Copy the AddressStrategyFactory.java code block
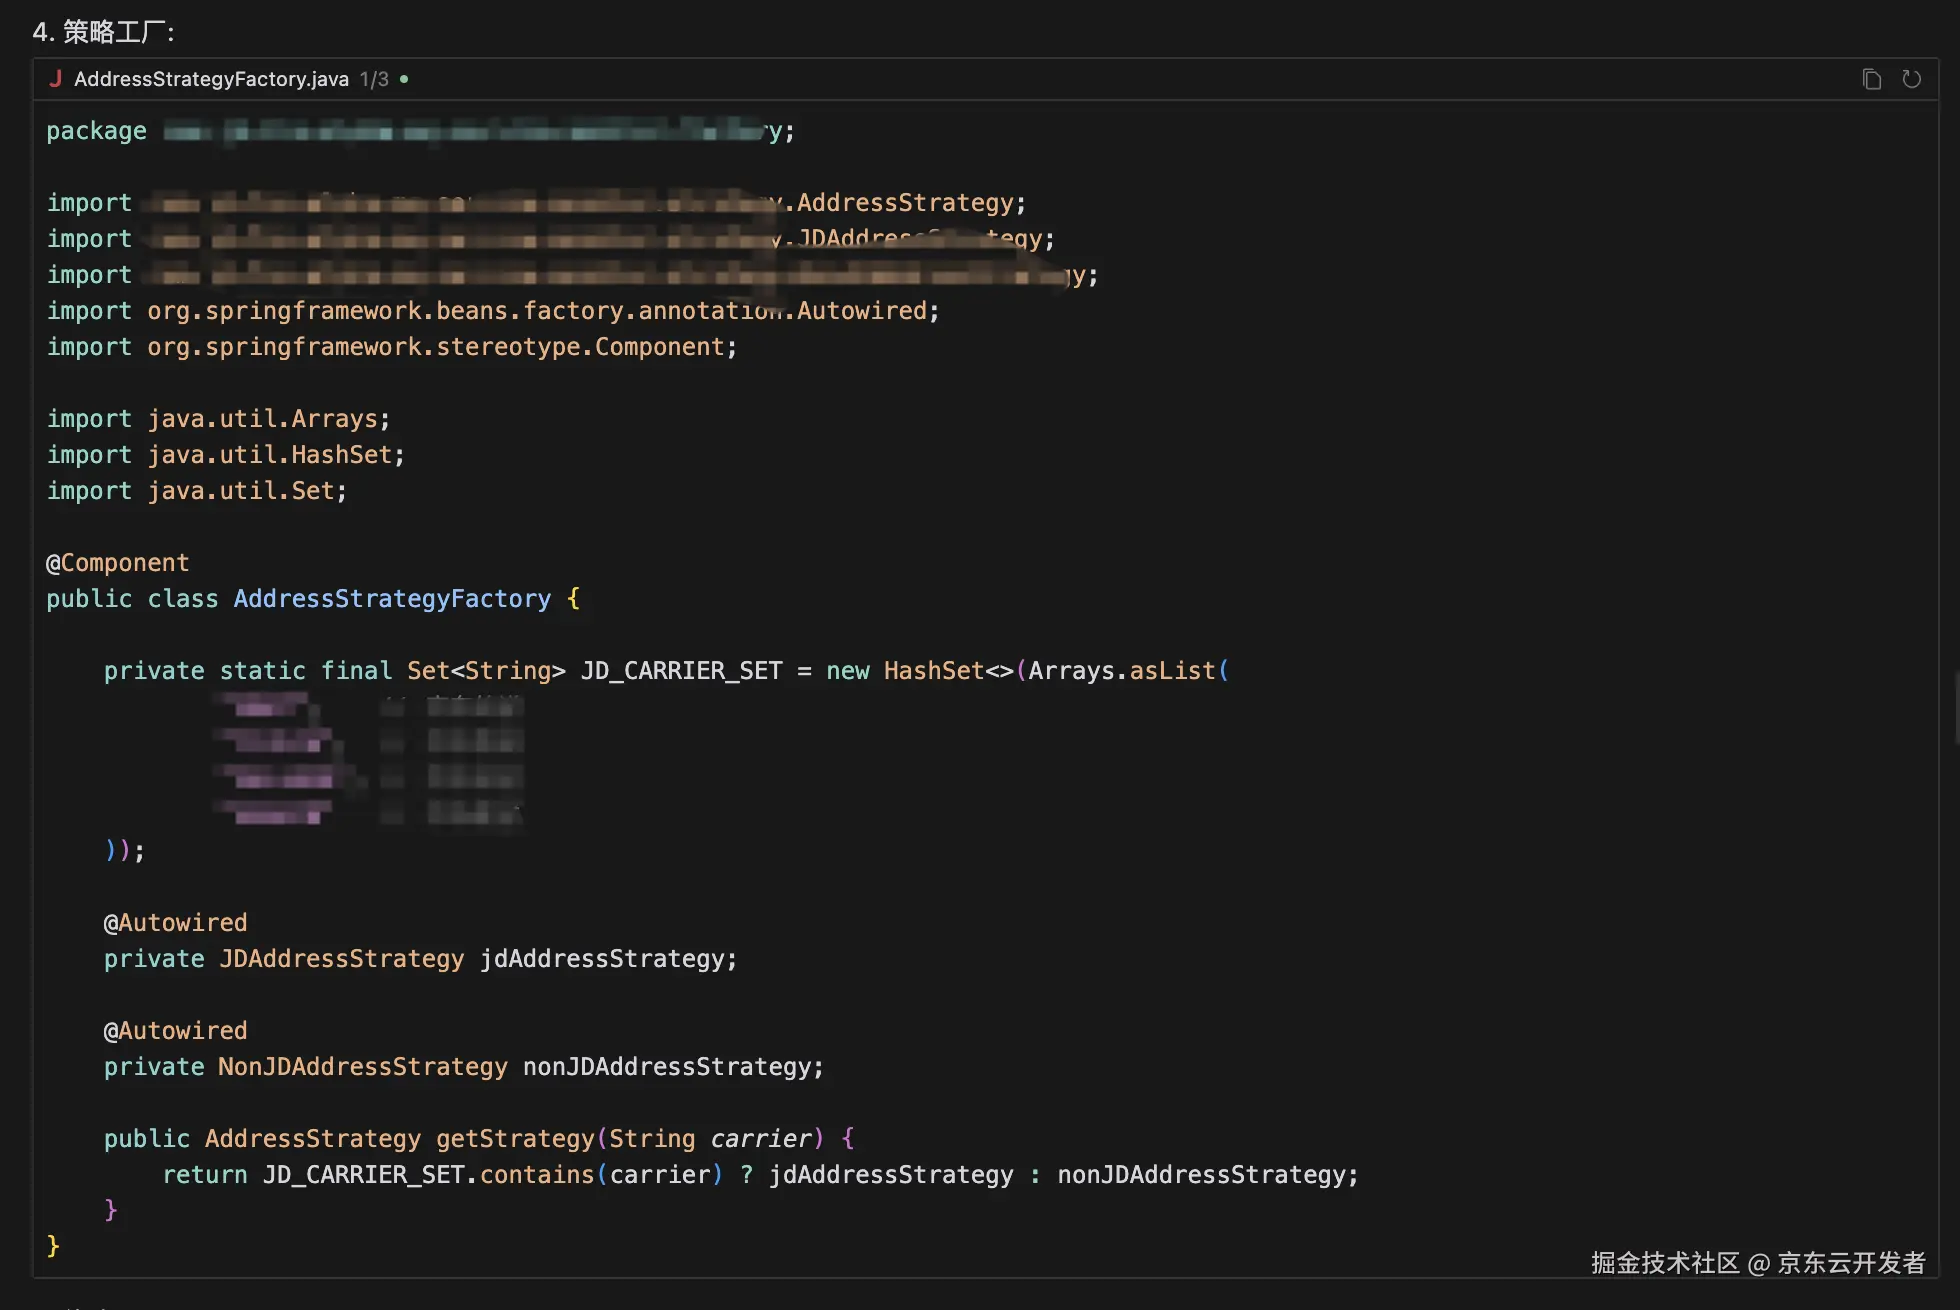Screen dimensions: 1960x1310 click(1871, 79)
